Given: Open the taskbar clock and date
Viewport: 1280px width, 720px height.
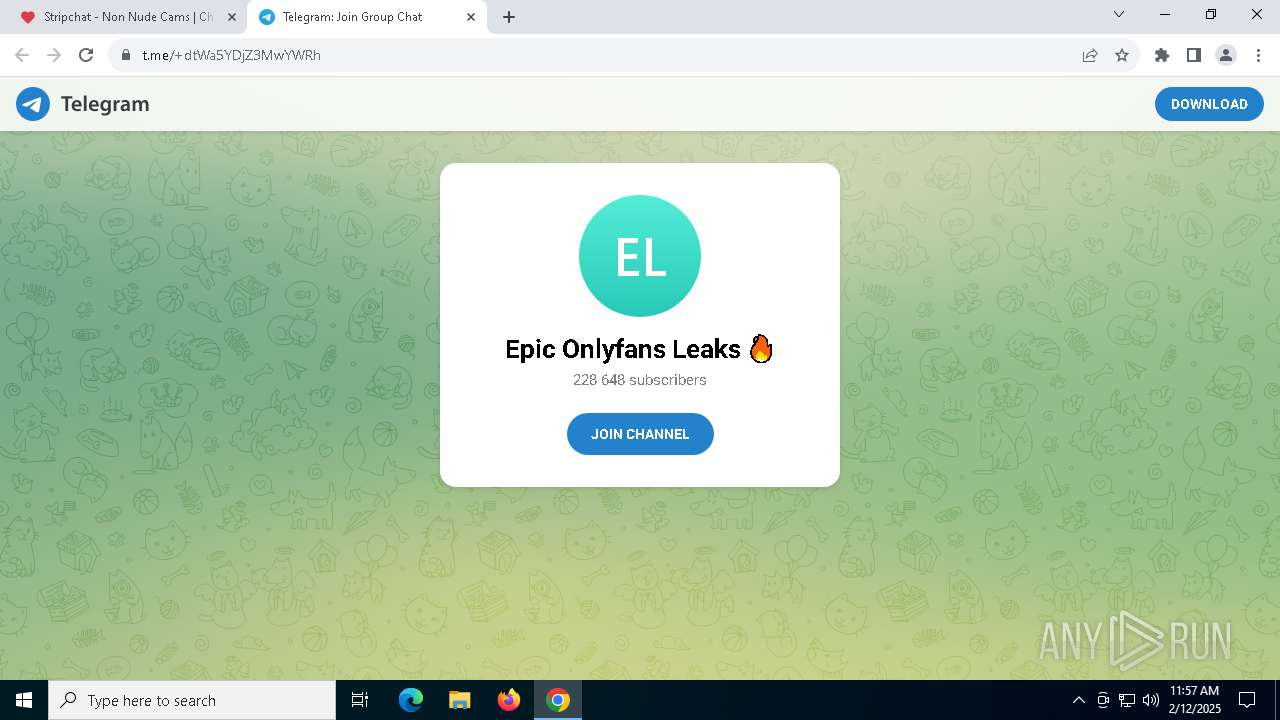Looking at the screenshot, I should pos(1195,700).
